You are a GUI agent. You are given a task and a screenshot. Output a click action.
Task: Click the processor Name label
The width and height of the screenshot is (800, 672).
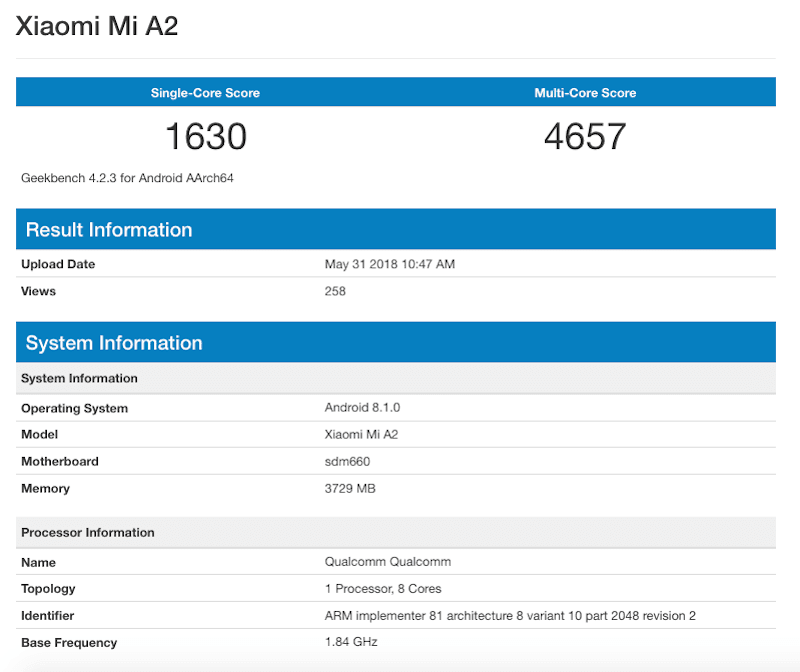pos(38,563)
